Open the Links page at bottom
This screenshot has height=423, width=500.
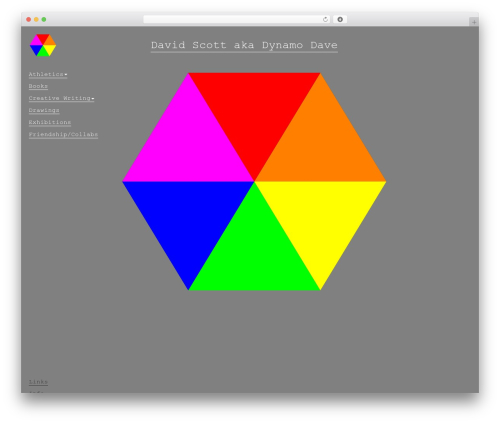[38, 382]
